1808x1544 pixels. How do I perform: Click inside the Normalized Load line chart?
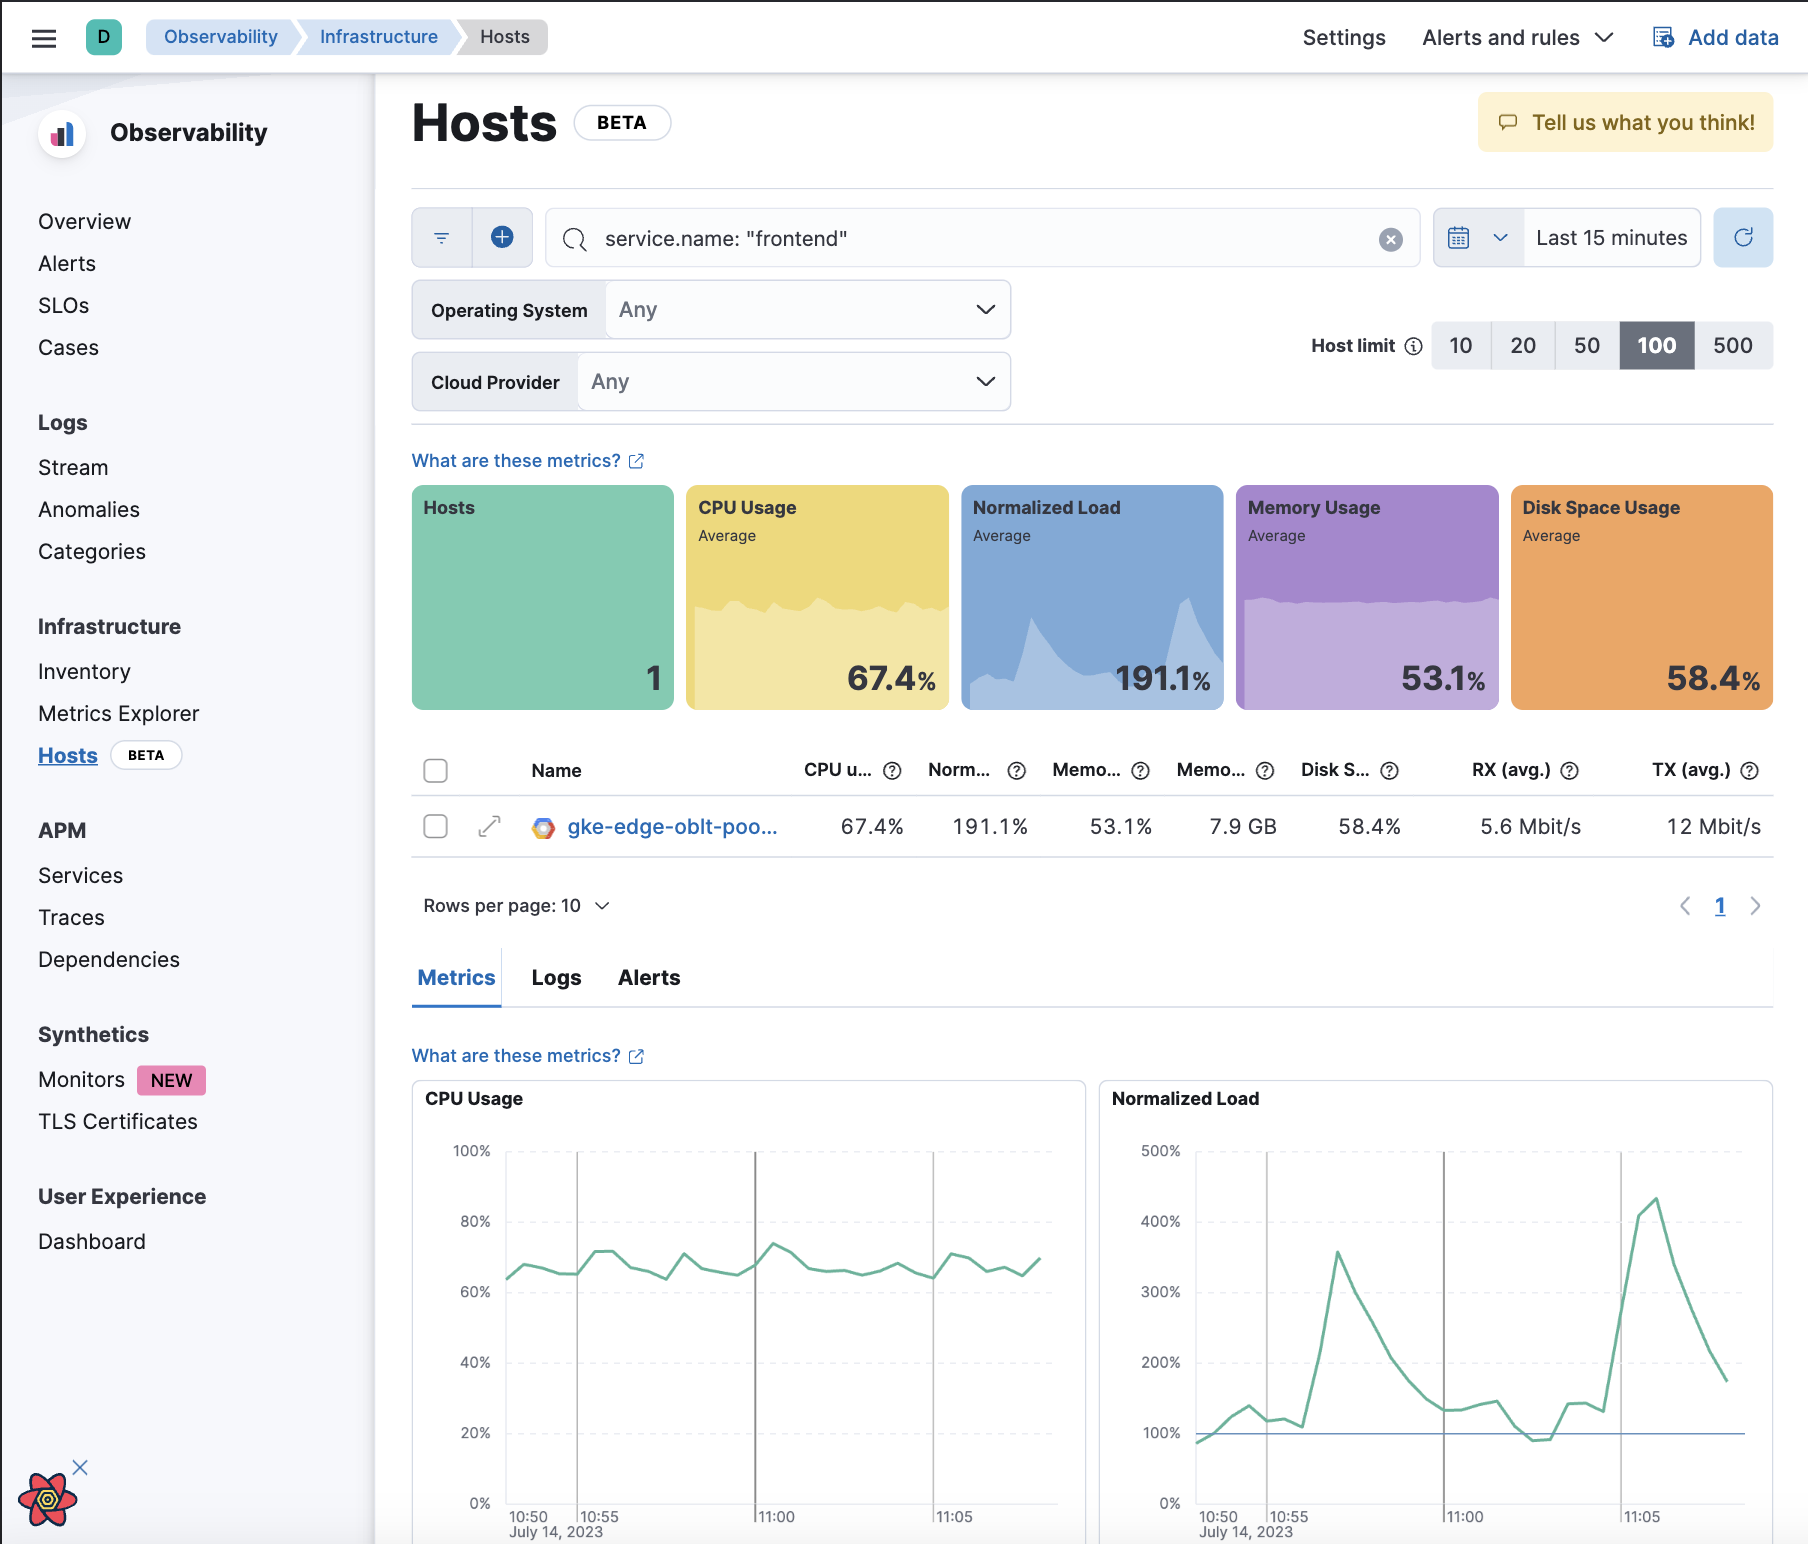point(1470,1328)
